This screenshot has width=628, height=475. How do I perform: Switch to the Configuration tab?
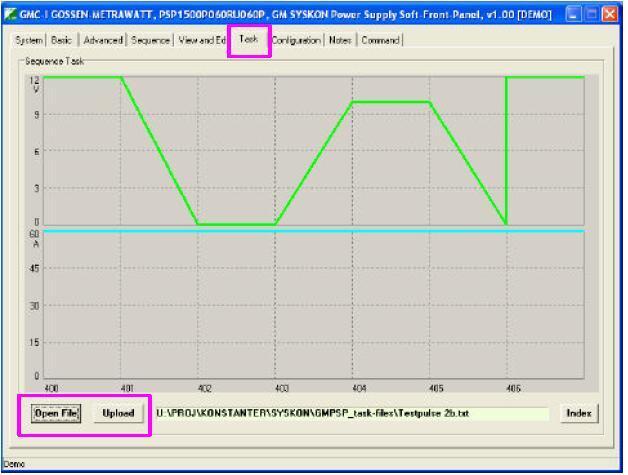point(297,40)
